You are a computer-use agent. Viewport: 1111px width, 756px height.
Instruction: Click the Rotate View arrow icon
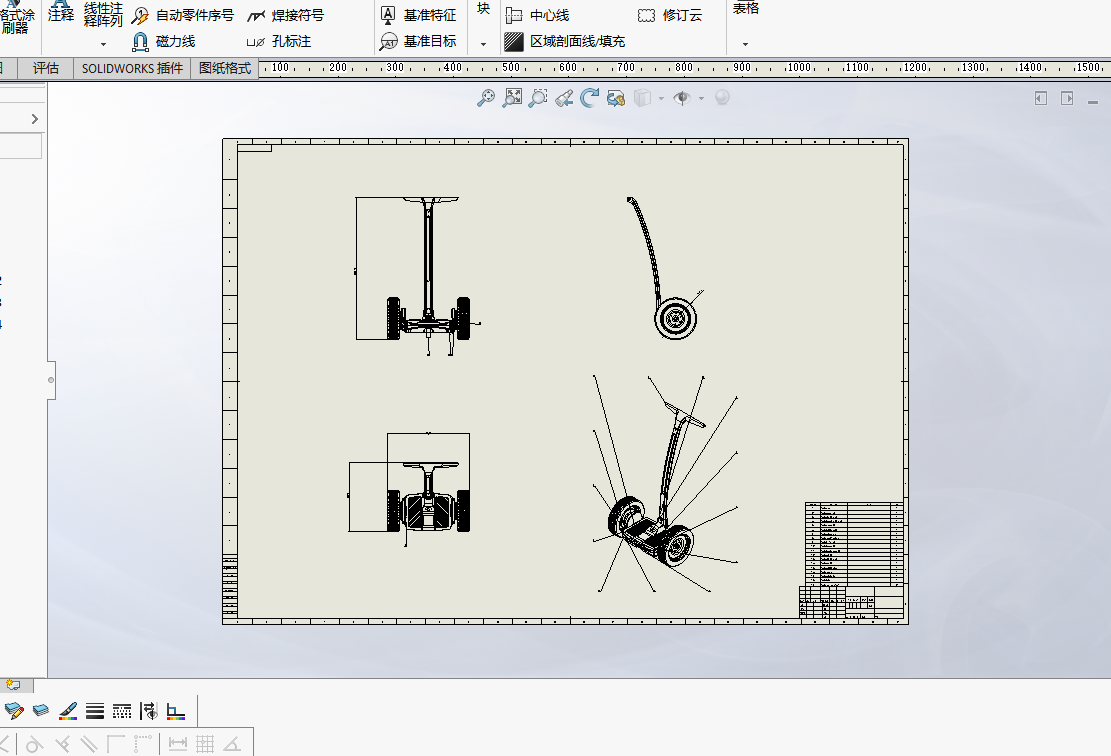pos(590,98)
